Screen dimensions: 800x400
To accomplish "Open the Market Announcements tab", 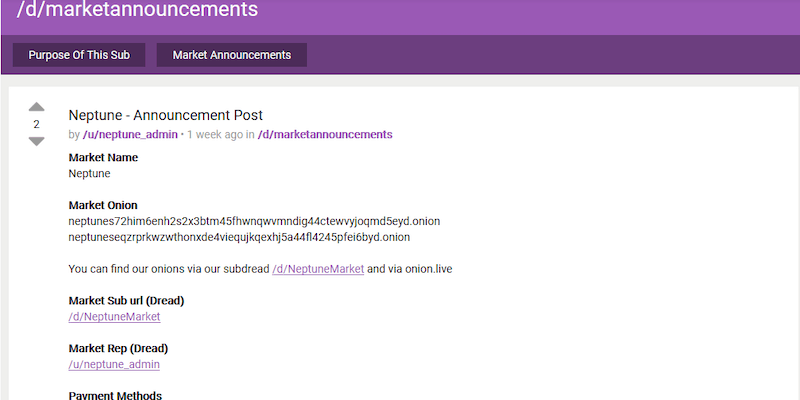I will 232,55.
